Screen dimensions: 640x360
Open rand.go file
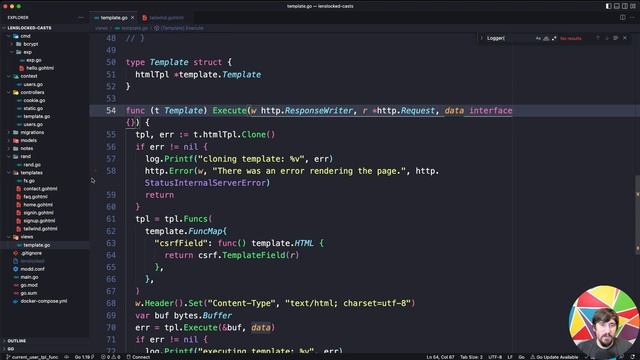[x=32, y=164]
